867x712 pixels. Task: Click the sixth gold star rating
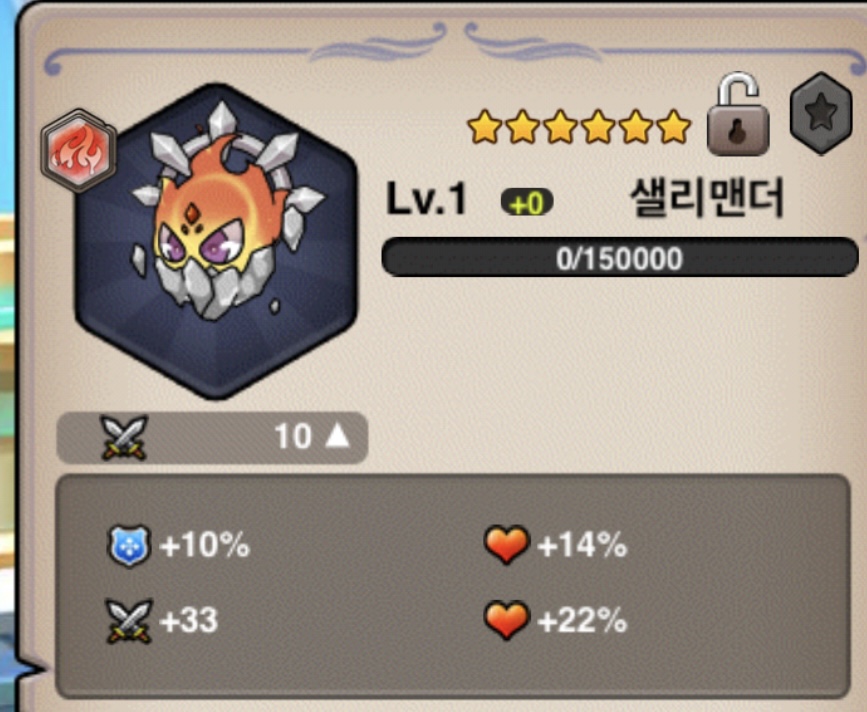click(x=673, y=127)
